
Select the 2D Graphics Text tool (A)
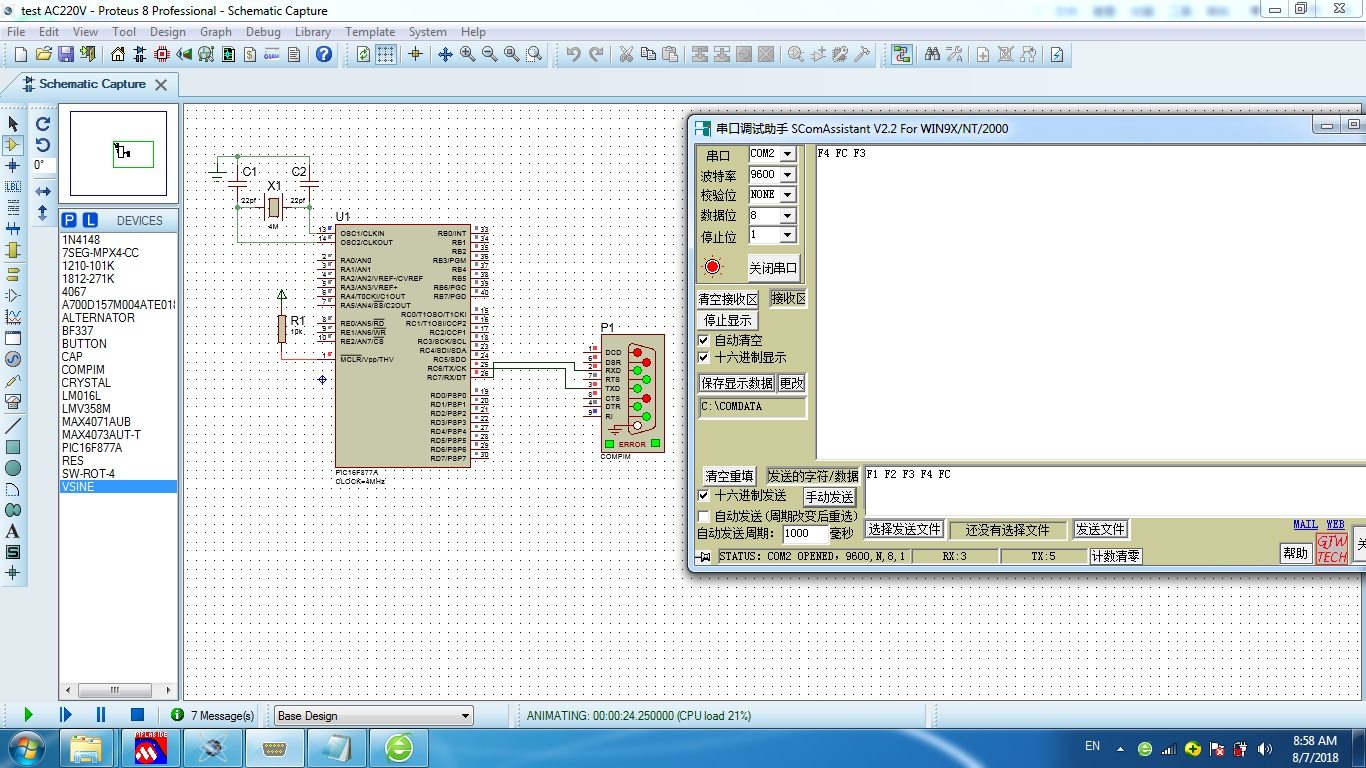click(x=13, y=531)
